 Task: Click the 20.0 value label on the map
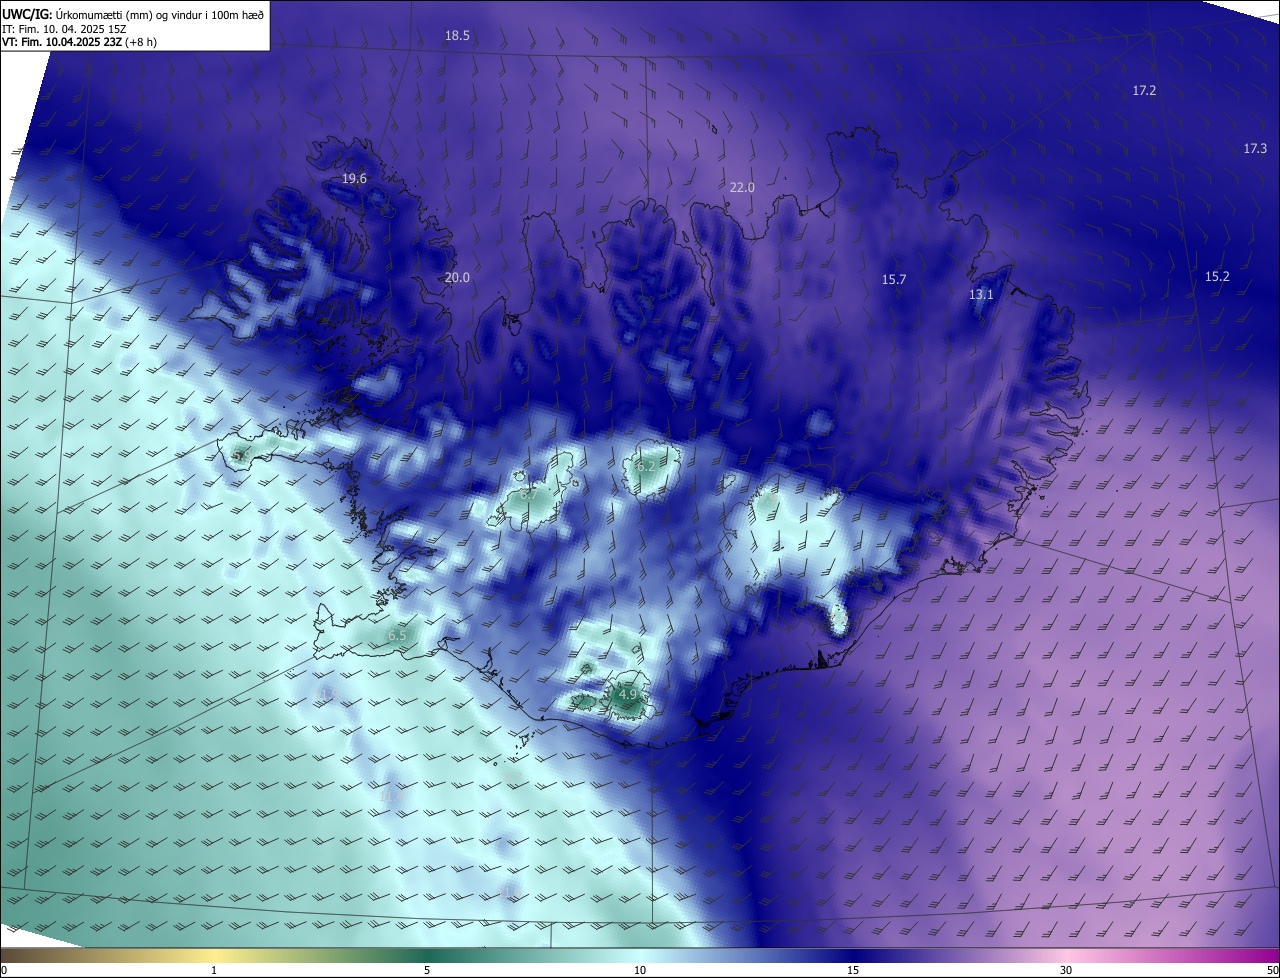click(x=456, y=278)
